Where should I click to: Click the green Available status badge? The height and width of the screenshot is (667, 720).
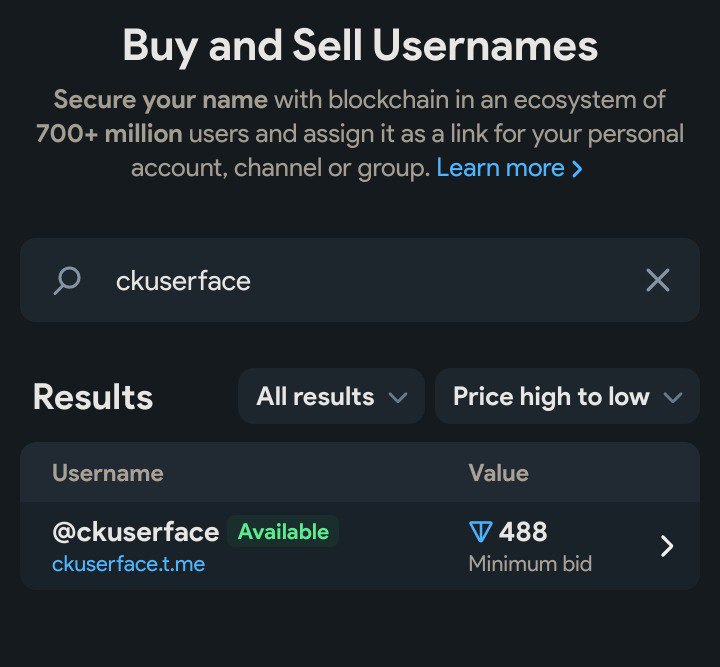[x=283, y=532]
